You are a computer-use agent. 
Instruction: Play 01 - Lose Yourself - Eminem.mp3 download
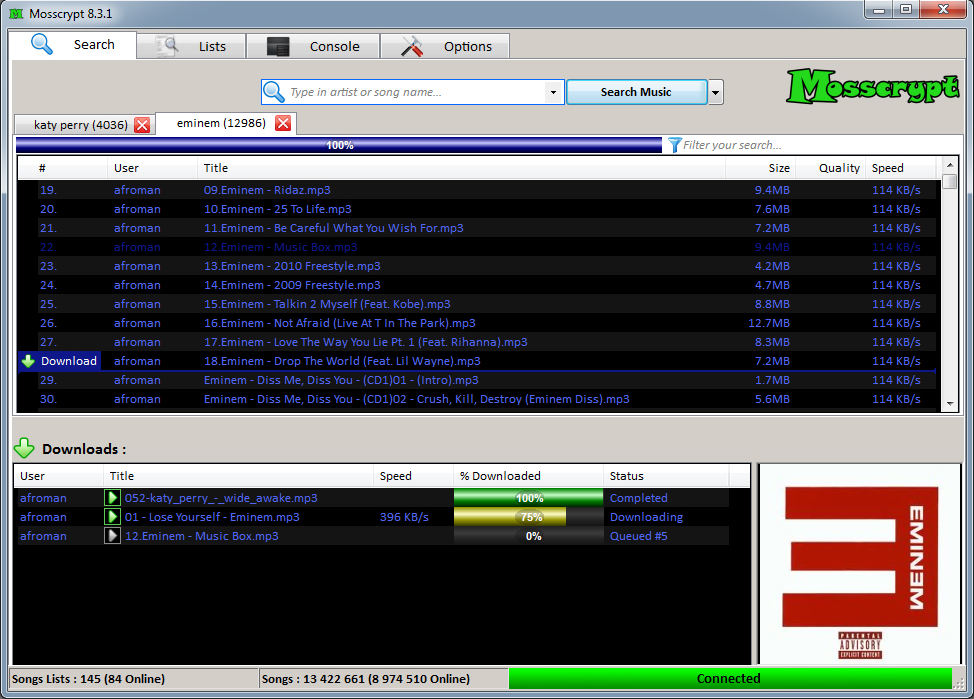[x=112, y=517]
